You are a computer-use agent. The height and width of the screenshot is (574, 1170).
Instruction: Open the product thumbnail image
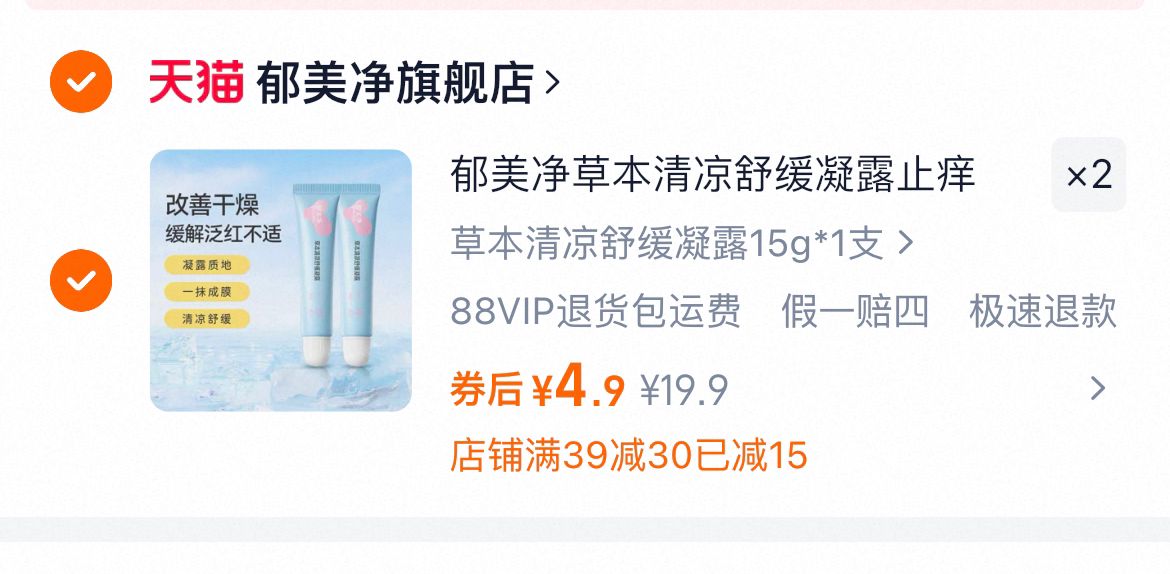click(x=281, y=281)
